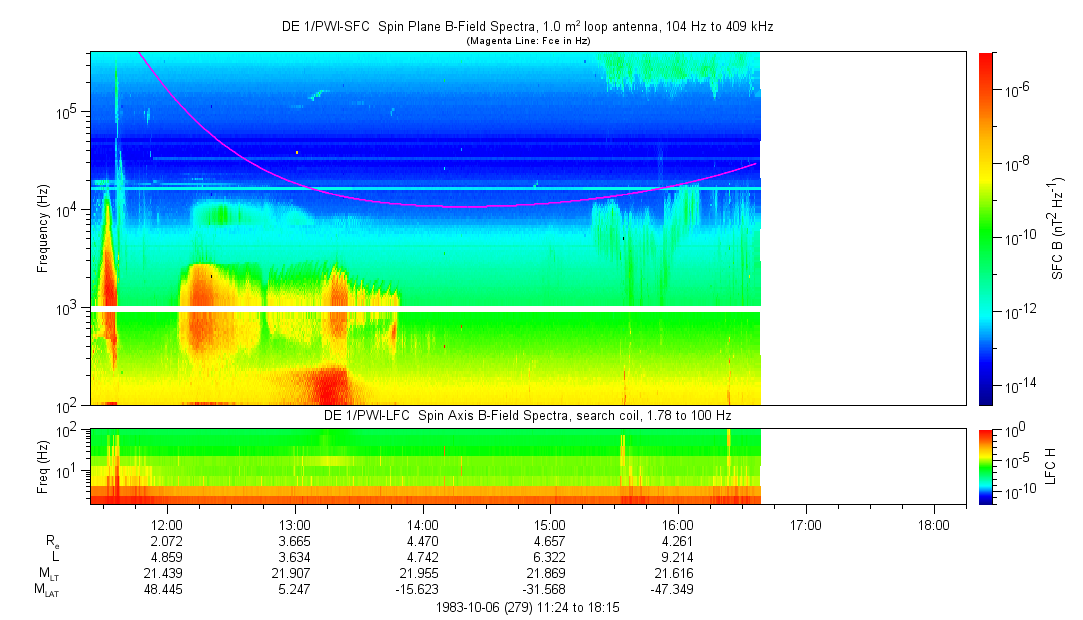
Task: Click the white gap band at 10³ Hz
Action: 425,308
